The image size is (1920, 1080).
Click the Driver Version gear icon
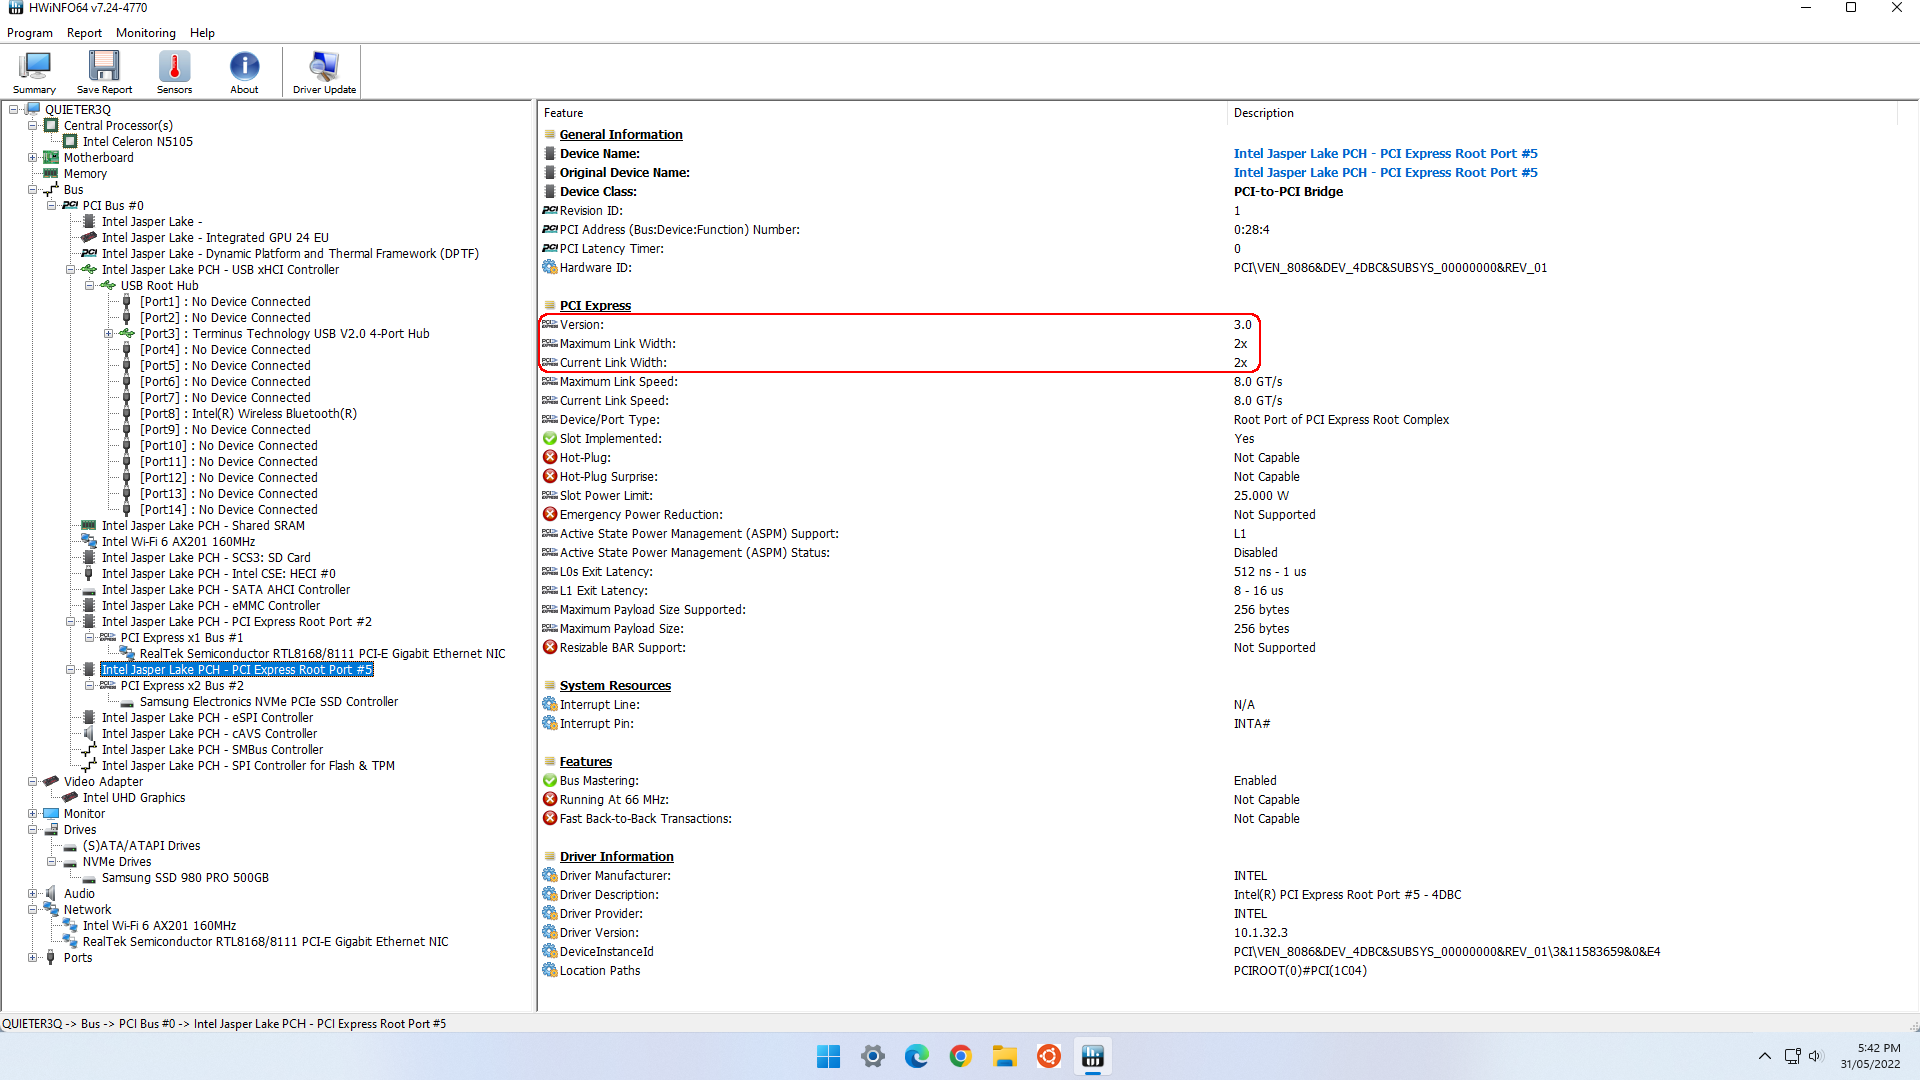tap(550, 933)
